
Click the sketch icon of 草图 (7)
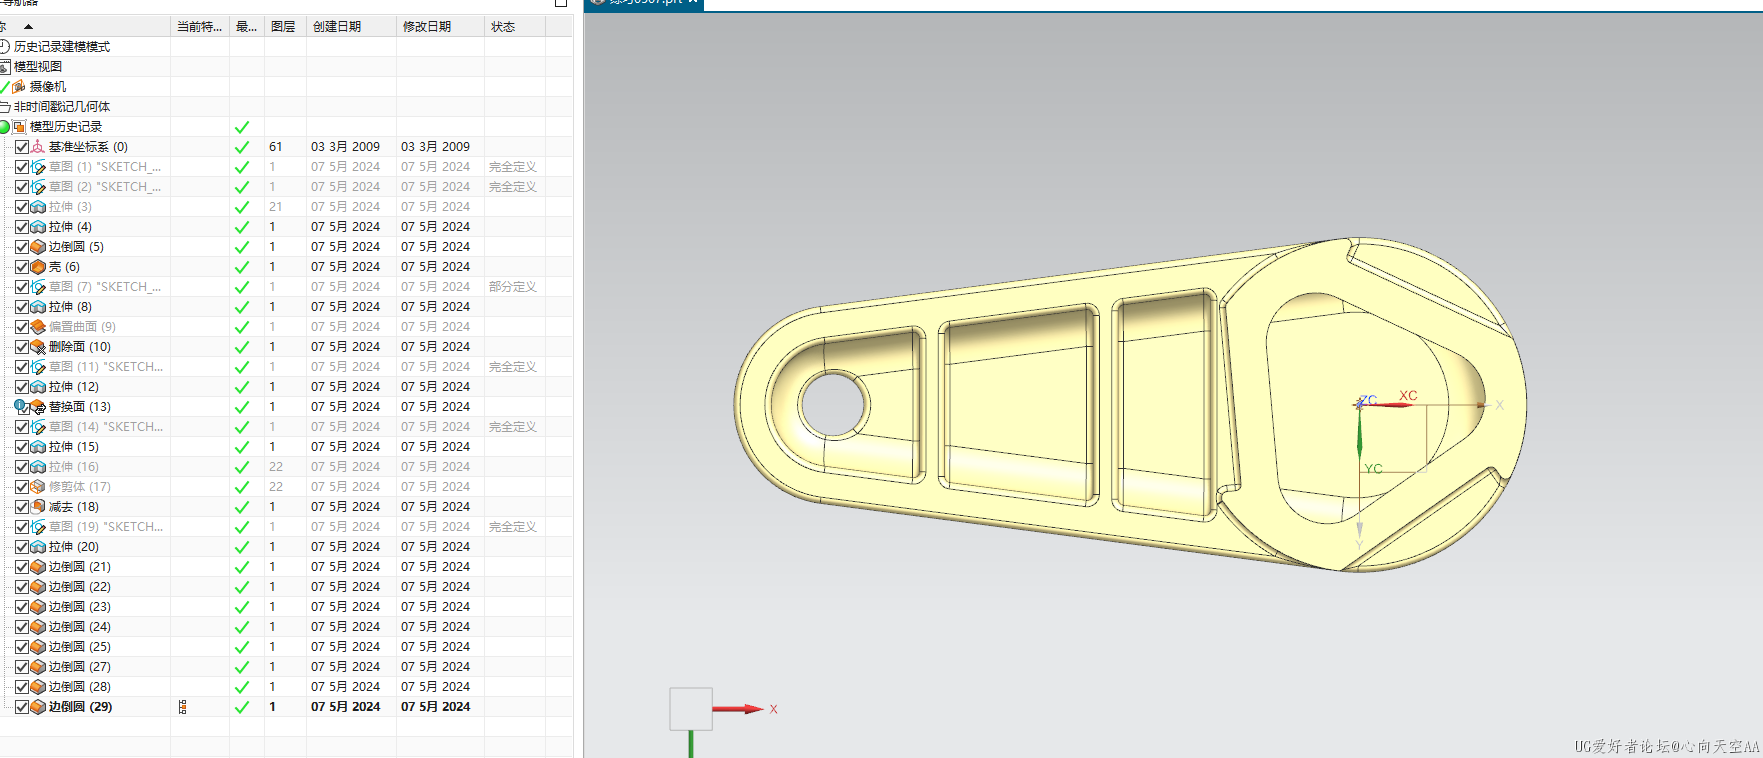coord(38,287)
